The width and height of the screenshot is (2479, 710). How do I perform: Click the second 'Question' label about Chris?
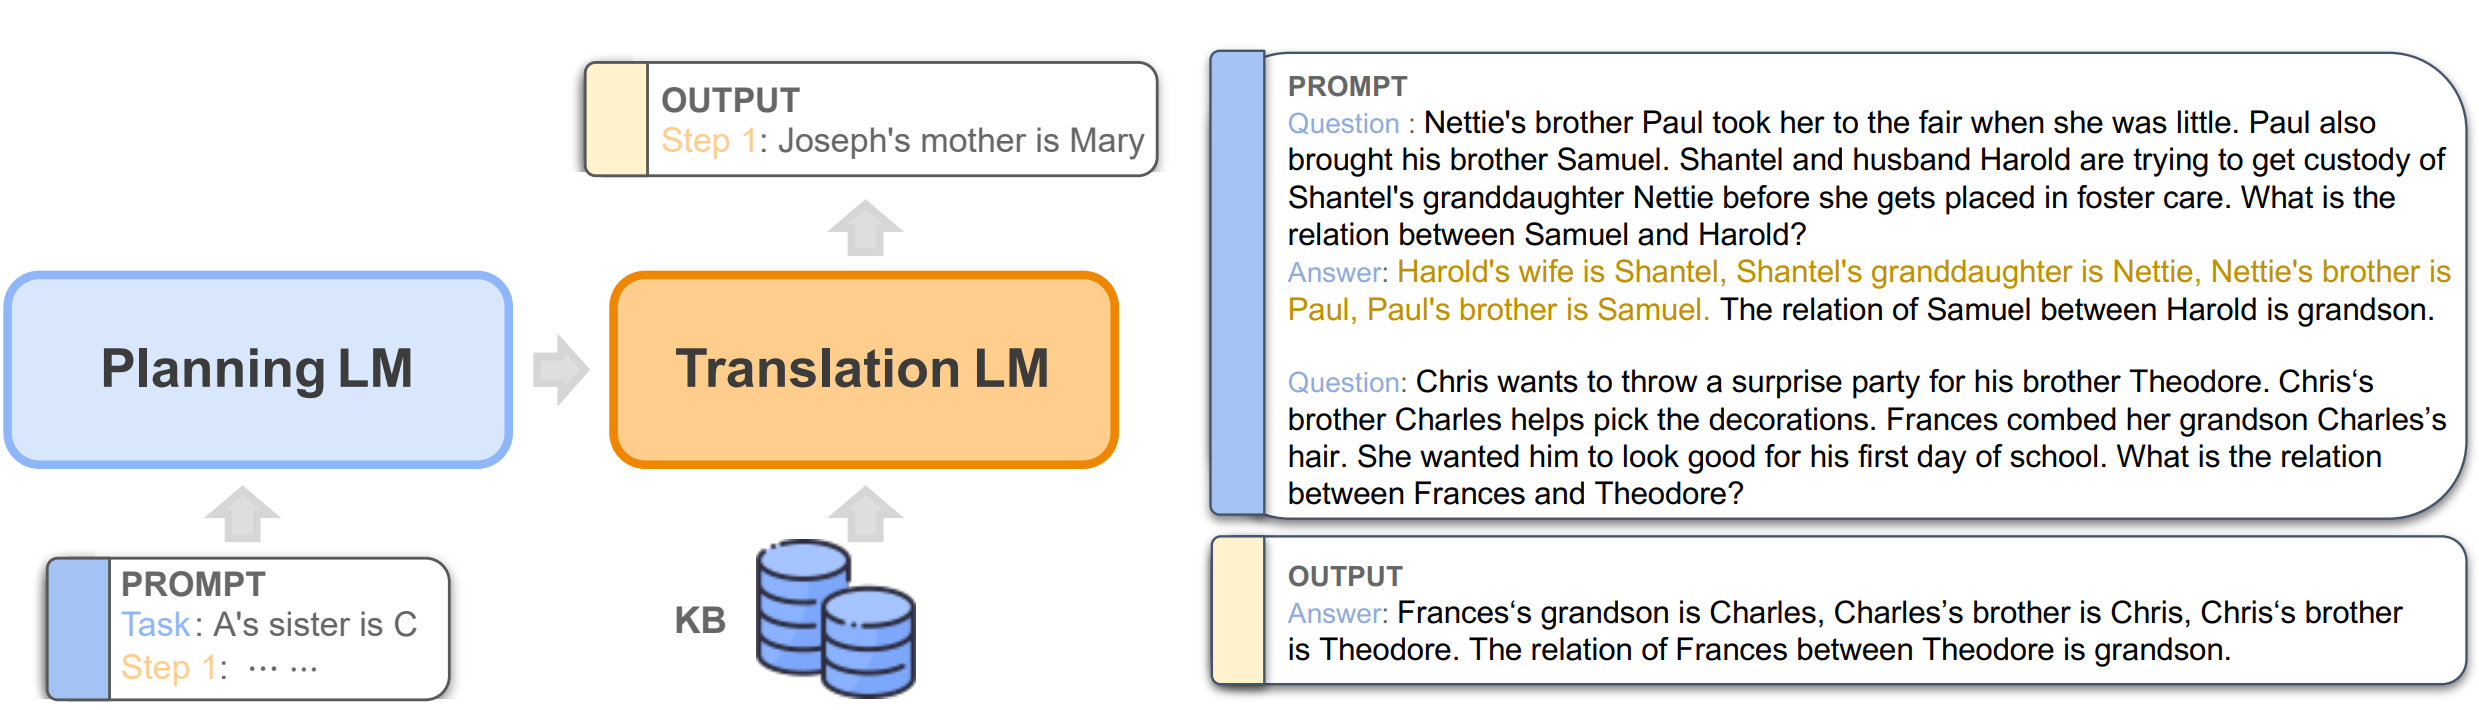pyautogui.click(x=1343, y=382)
